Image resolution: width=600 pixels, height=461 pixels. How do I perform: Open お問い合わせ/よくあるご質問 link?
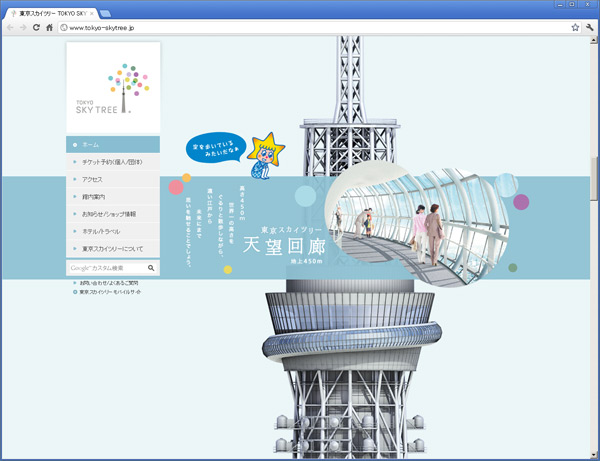(x=109, y=283)
